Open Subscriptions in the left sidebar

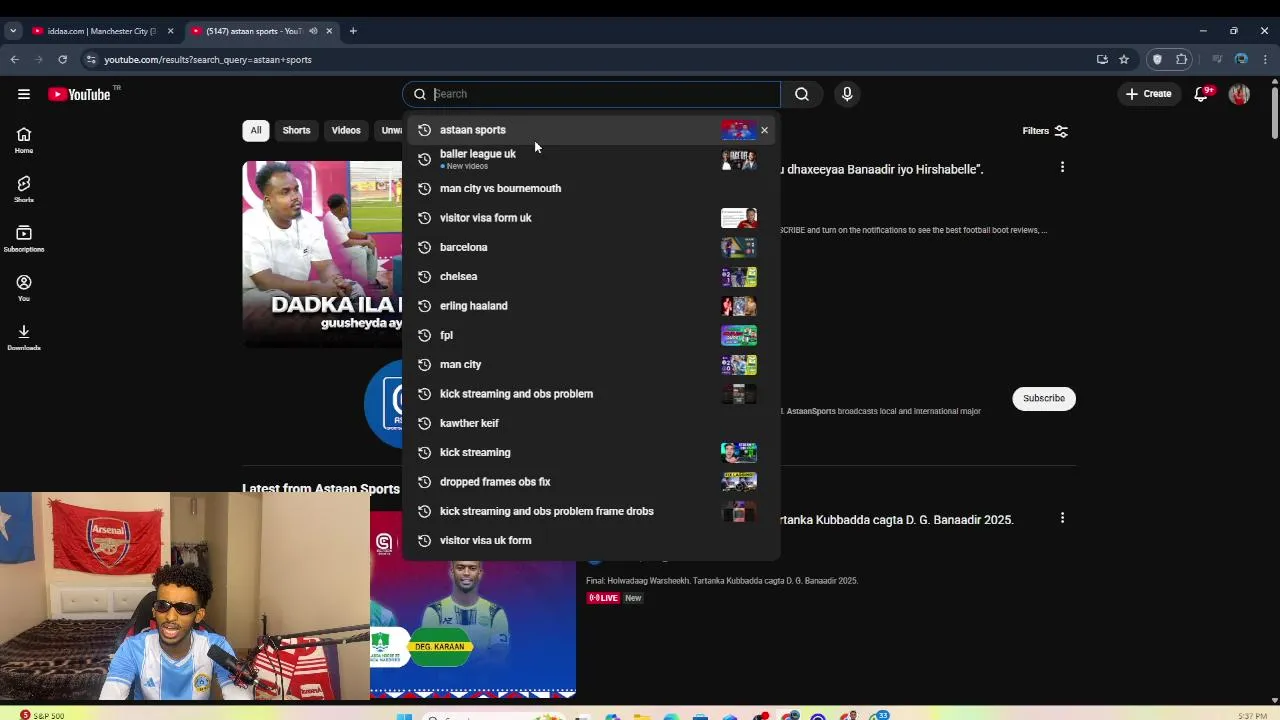(x=24, y=239)
